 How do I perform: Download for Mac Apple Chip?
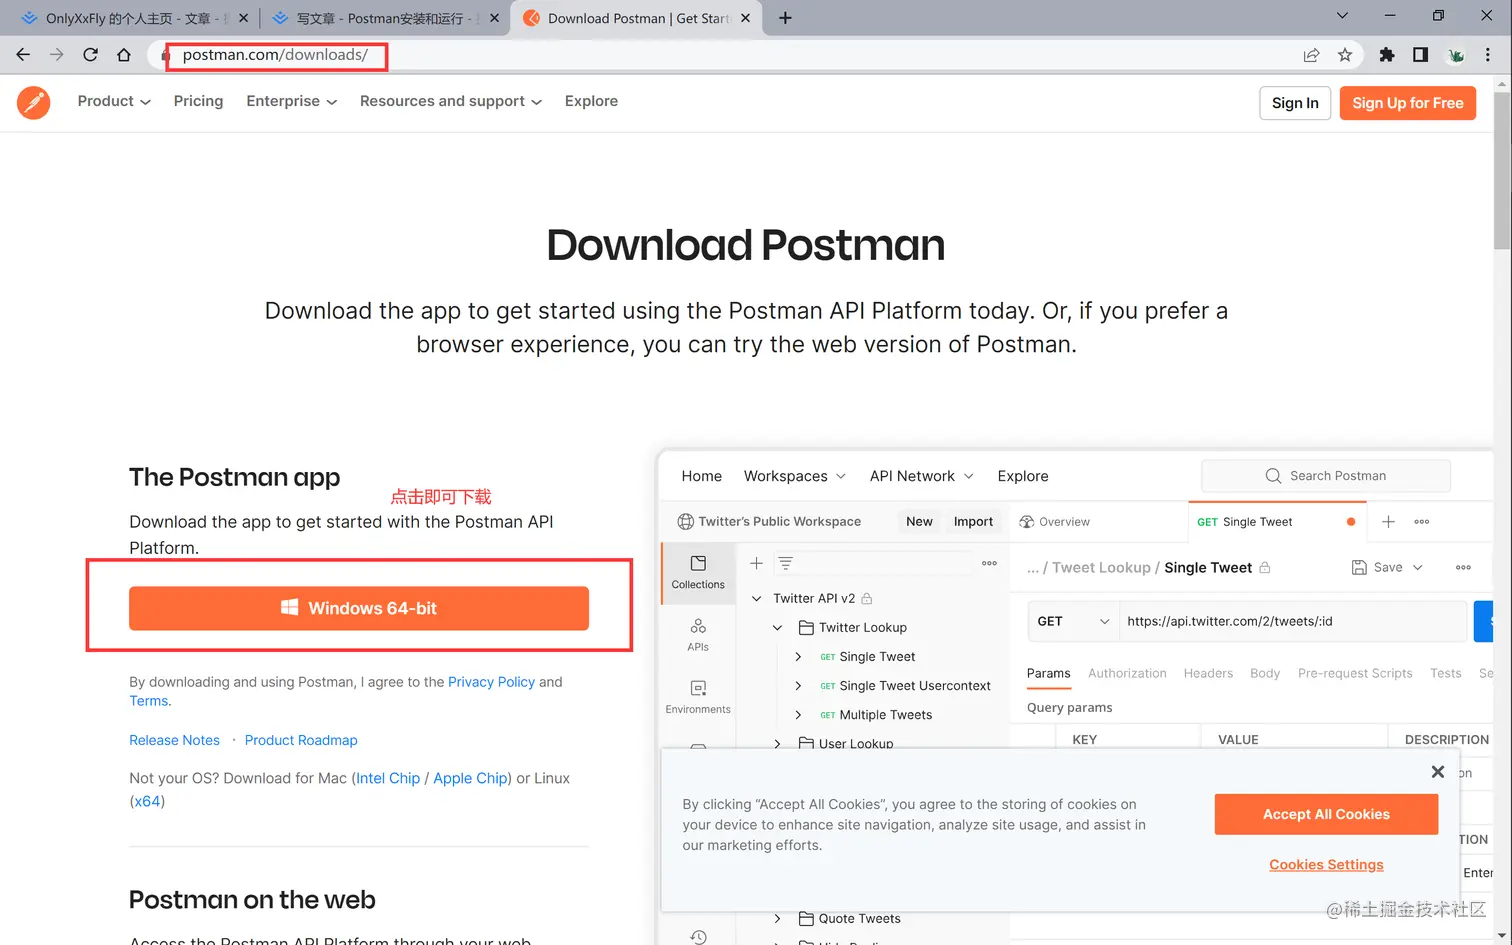[x=470, y=778]
